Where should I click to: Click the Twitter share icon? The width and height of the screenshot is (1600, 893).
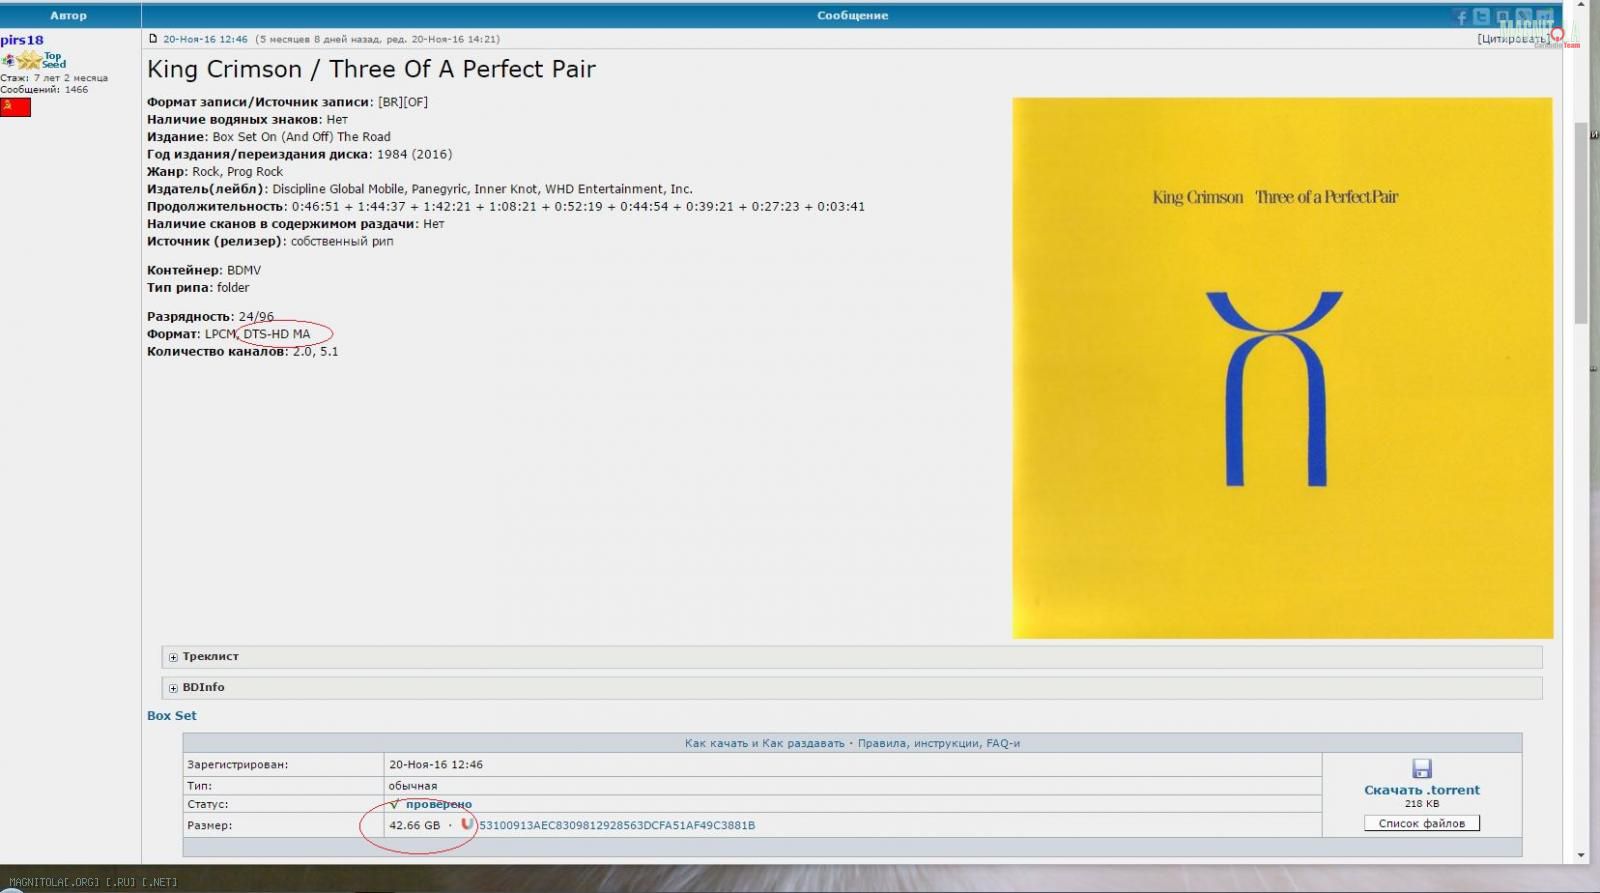click(x=1481, y=17)
